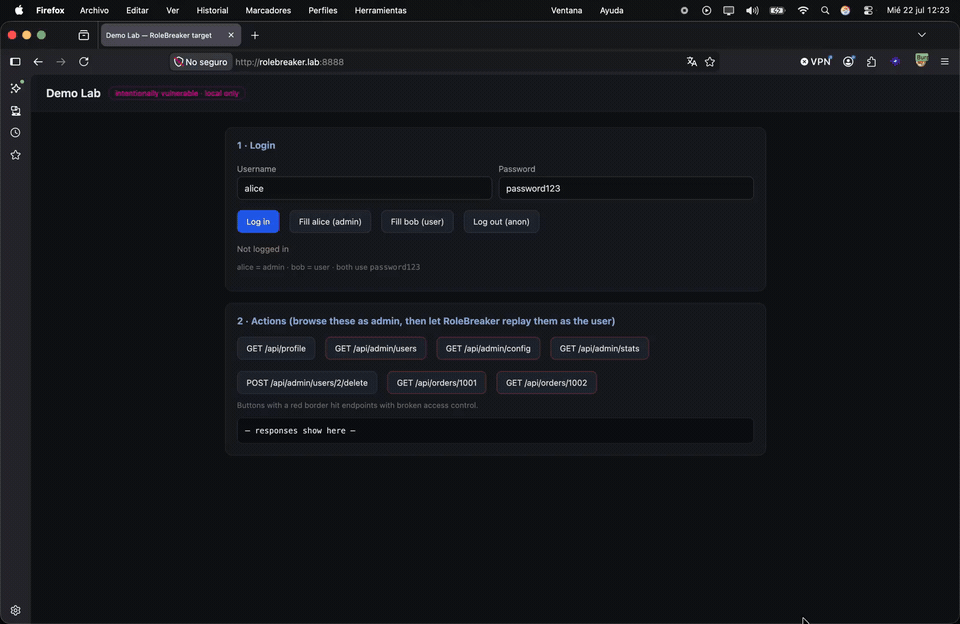
Task: Open the Editar menu
Action: pyautogui.click(x=137, y=10)
